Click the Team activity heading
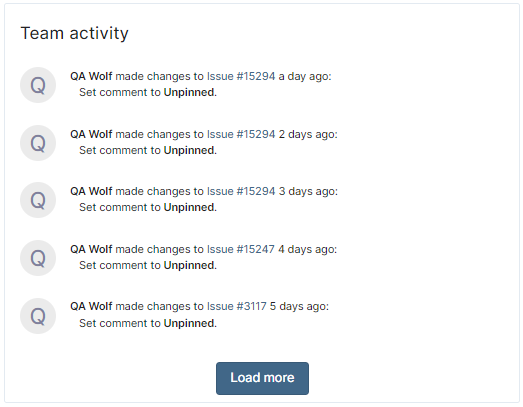This screenshot has height=407, width=523. (x=74, y=33)
